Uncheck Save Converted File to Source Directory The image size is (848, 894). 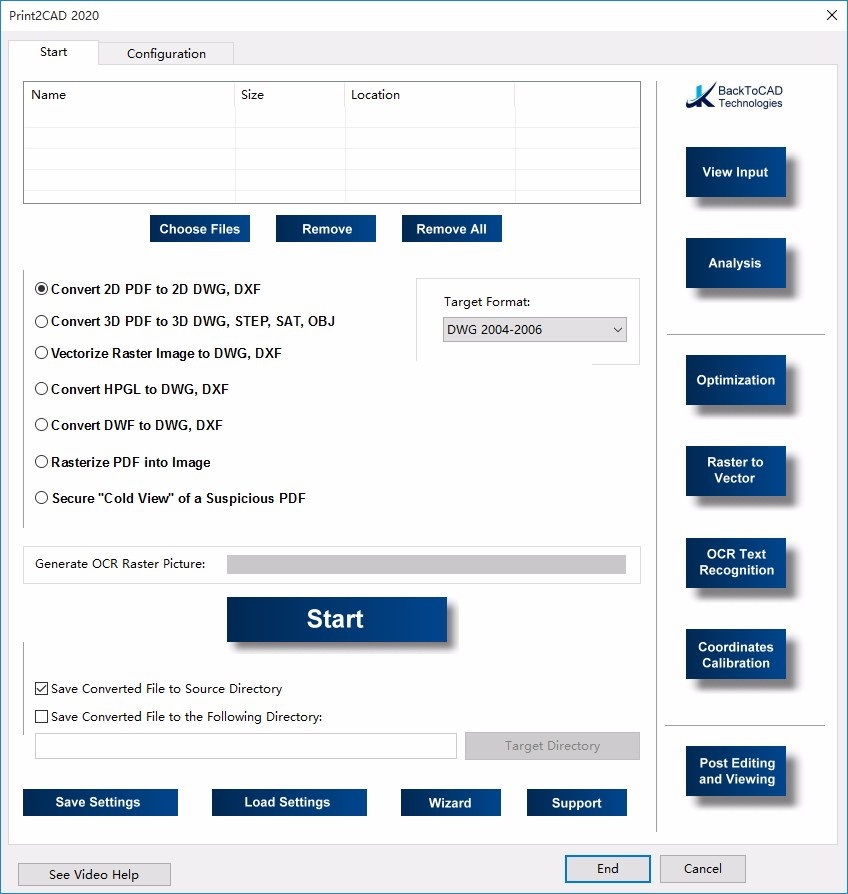pyautogui.click(x=41, y=689)
